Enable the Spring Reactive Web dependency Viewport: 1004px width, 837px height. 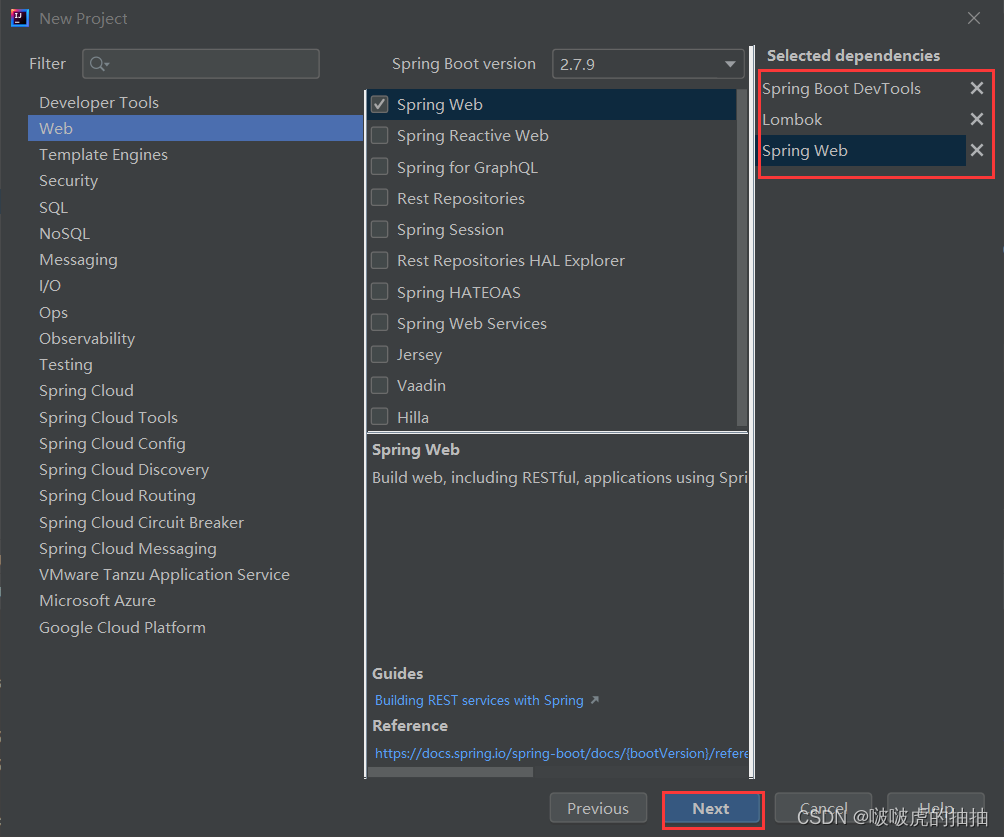[380, 135]
